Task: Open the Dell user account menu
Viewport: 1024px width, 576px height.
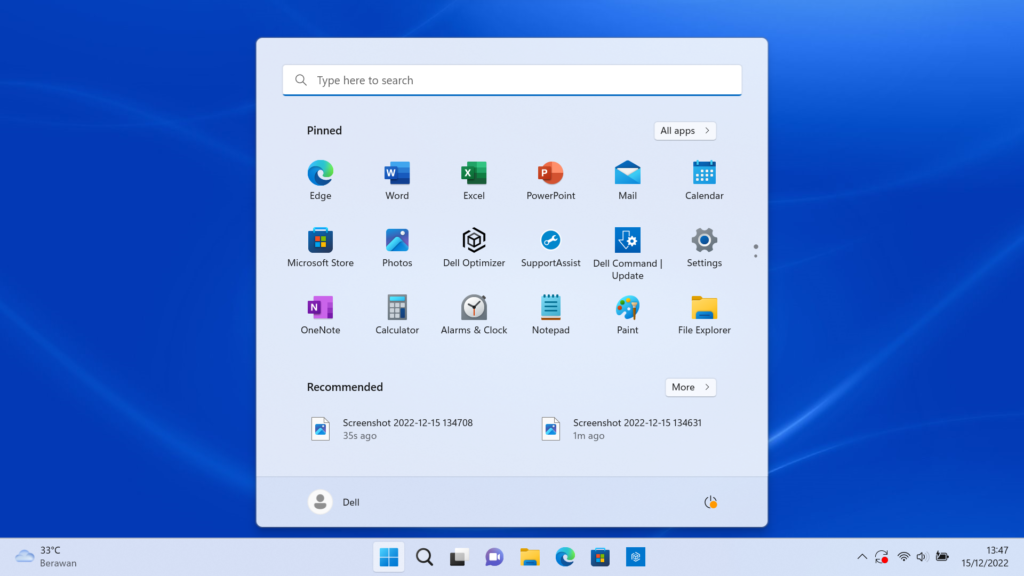Action: coord(334,502)
